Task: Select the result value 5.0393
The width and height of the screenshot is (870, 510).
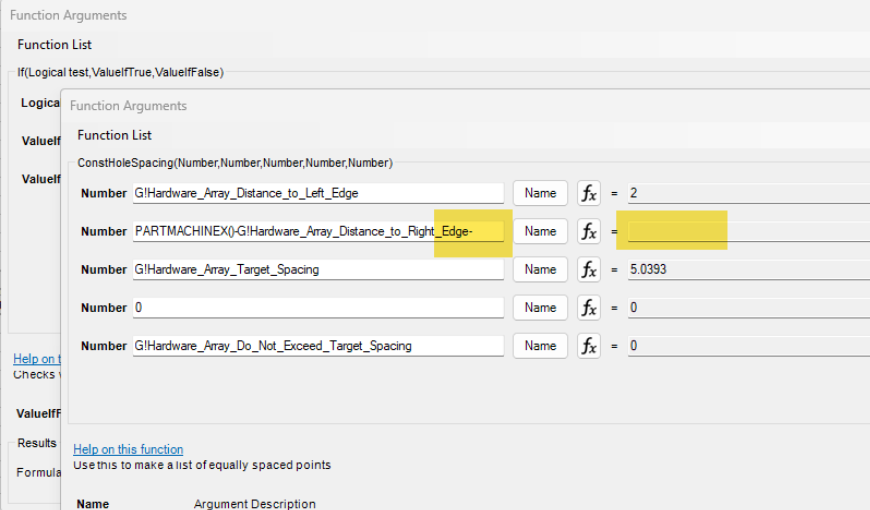Action: pyautogui.click(x=745, y=269)
